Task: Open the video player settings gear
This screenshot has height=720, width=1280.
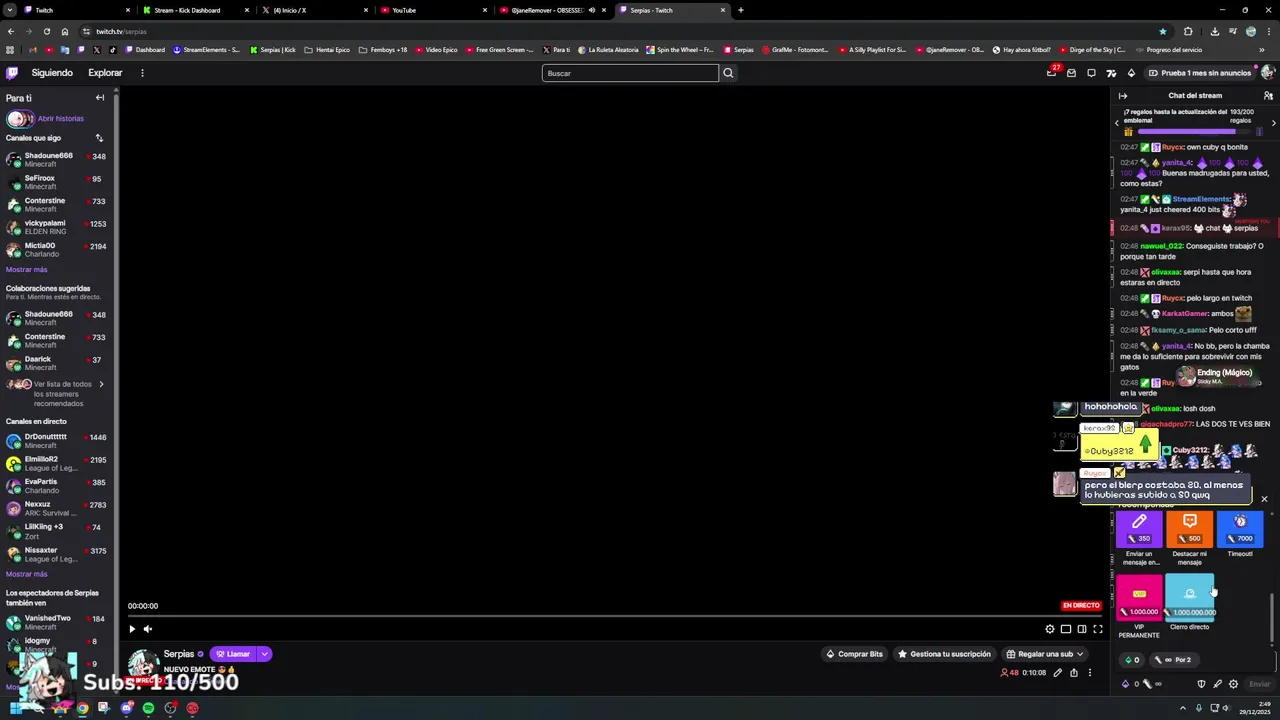Action: [1050, 629]
